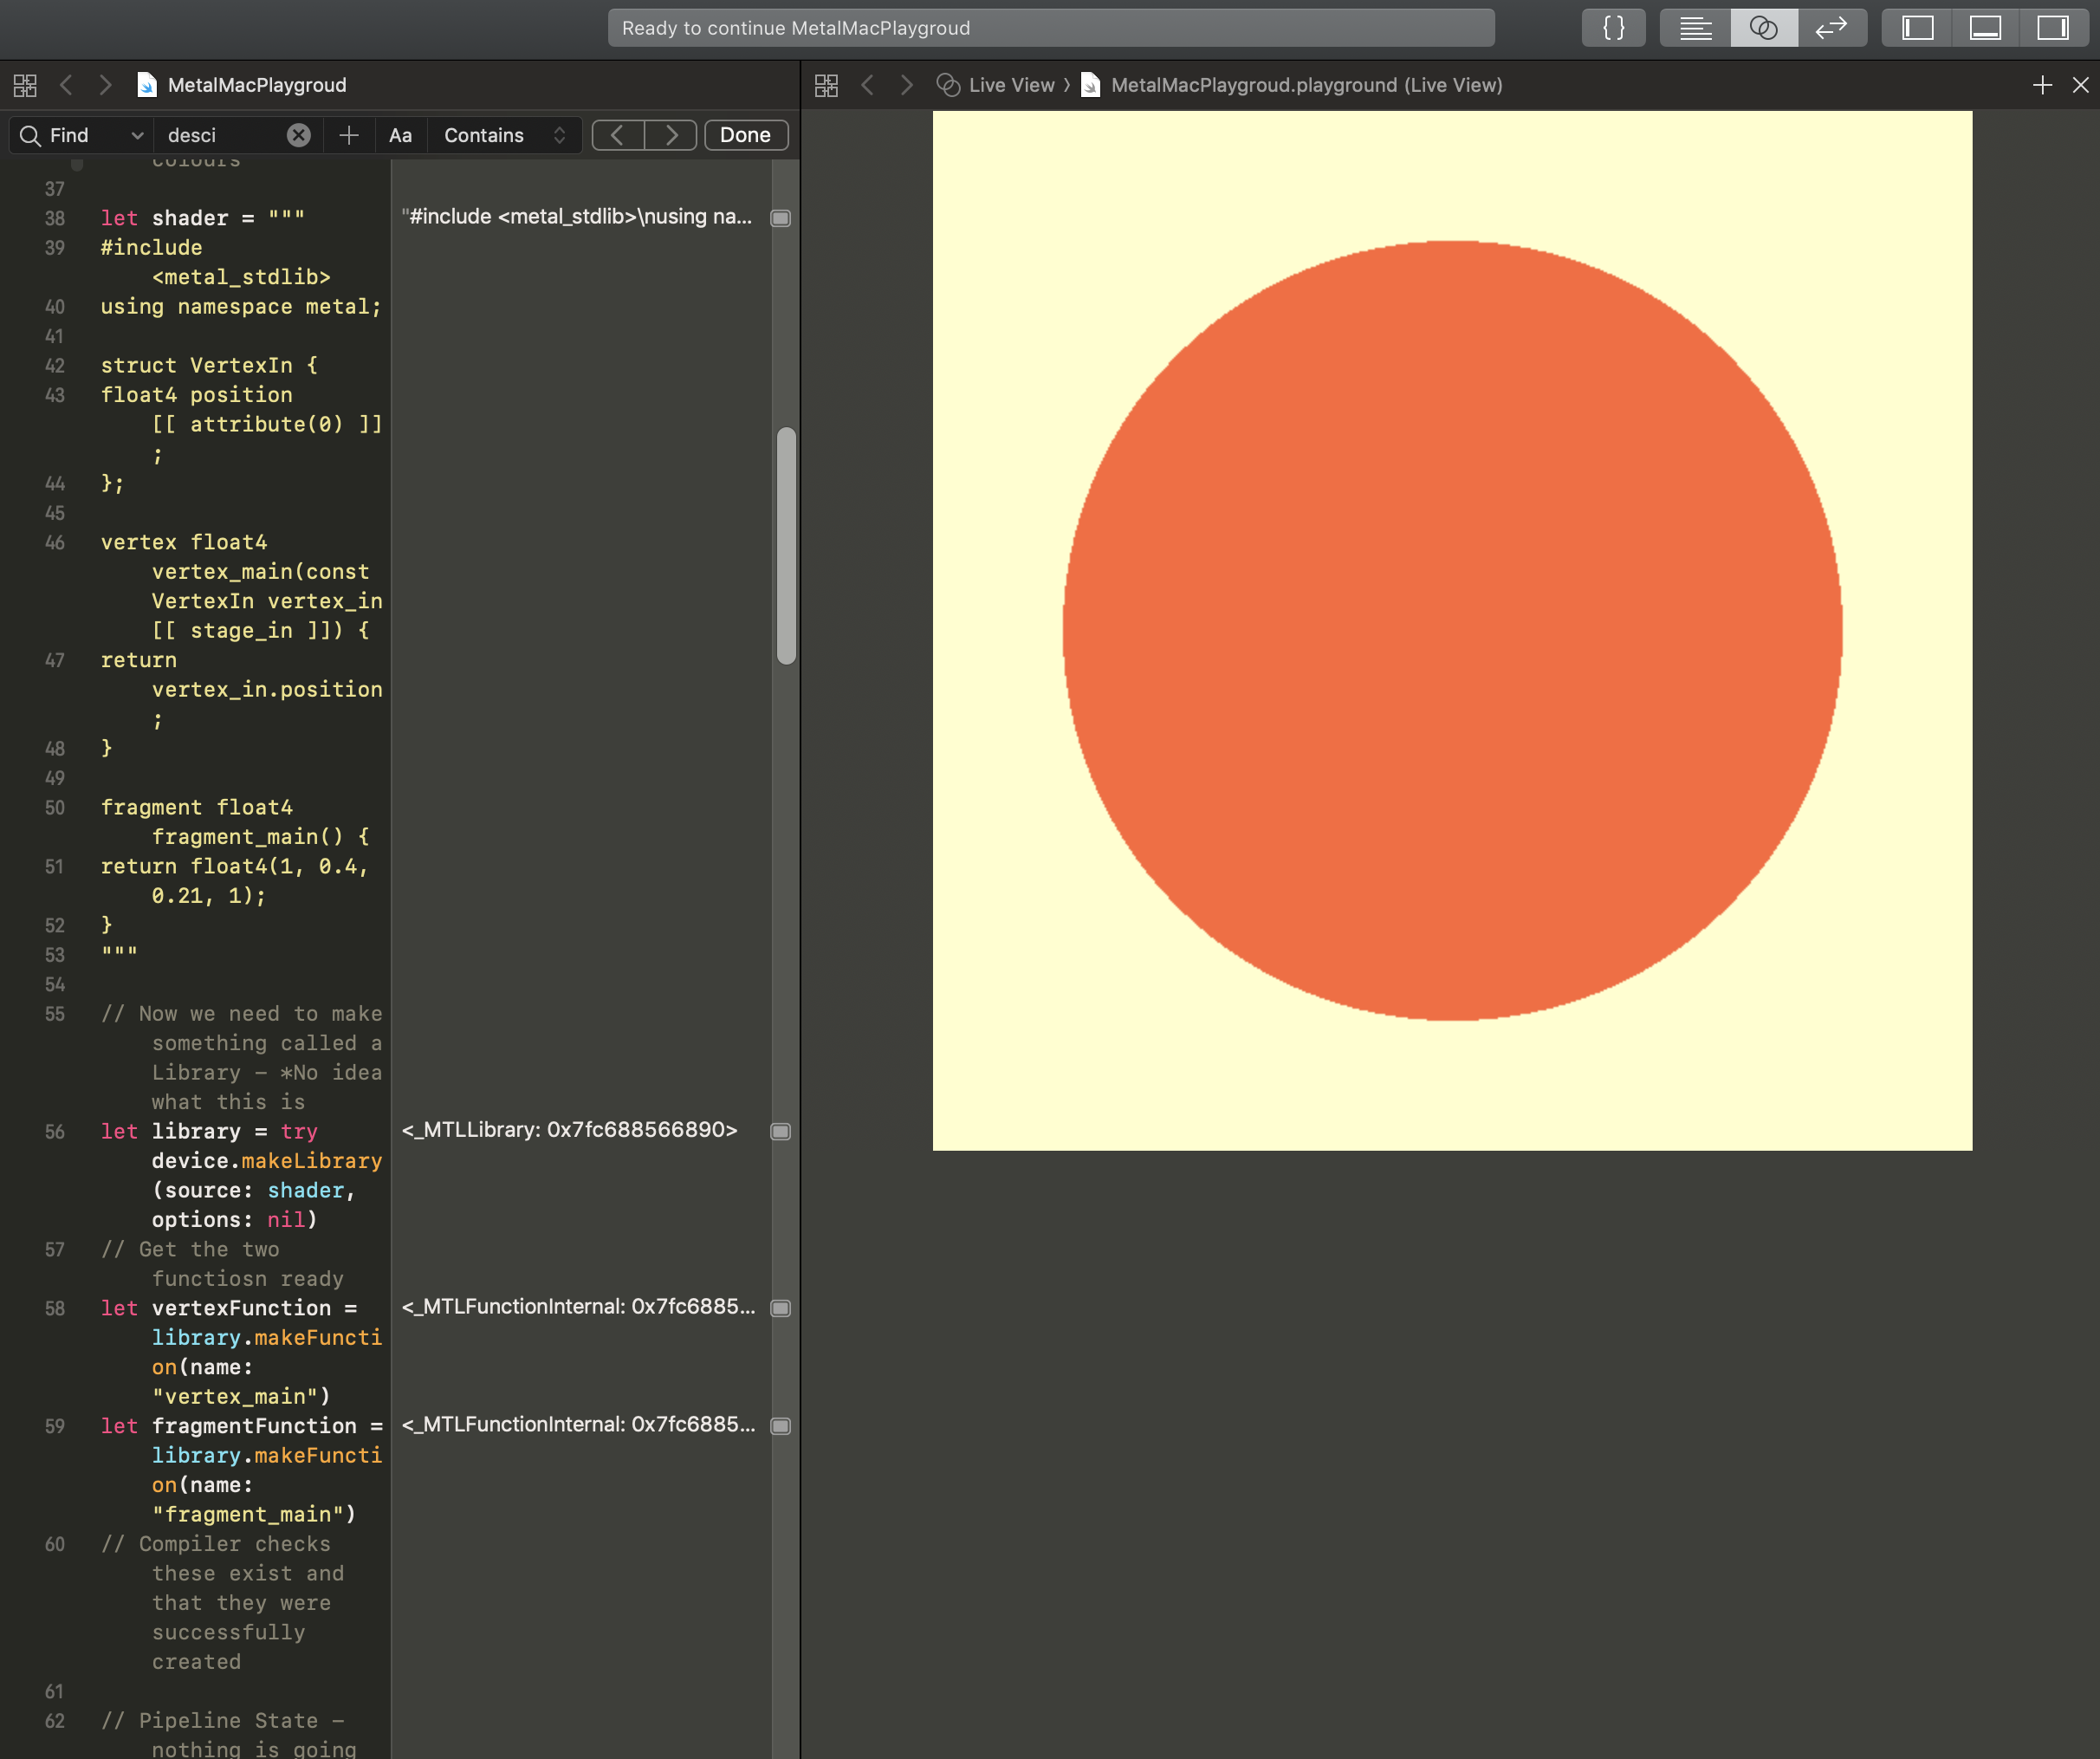This screenshot has height=1759, width=2100.
Task: Open the Contains match type dropdown
Action: 505,135
